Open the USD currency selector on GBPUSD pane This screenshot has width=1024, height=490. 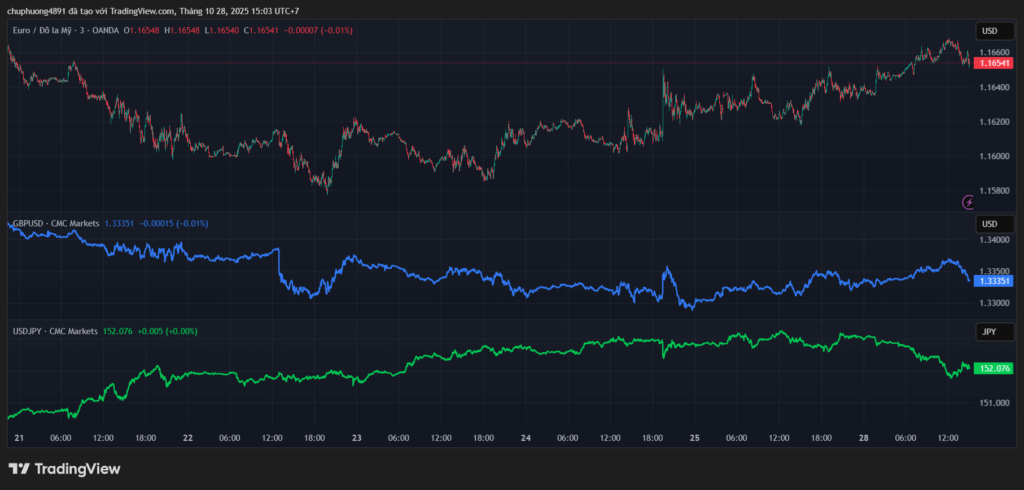click(989, 223)
